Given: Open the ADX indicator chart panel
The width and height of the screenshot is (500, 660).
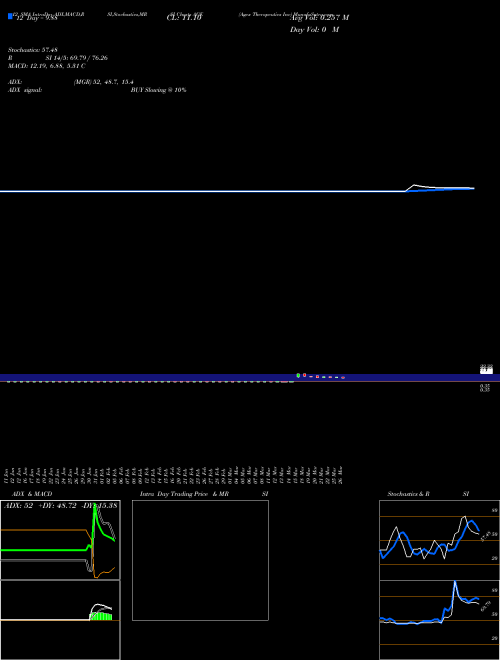Looking at the screenshot, I should [60, 540].
